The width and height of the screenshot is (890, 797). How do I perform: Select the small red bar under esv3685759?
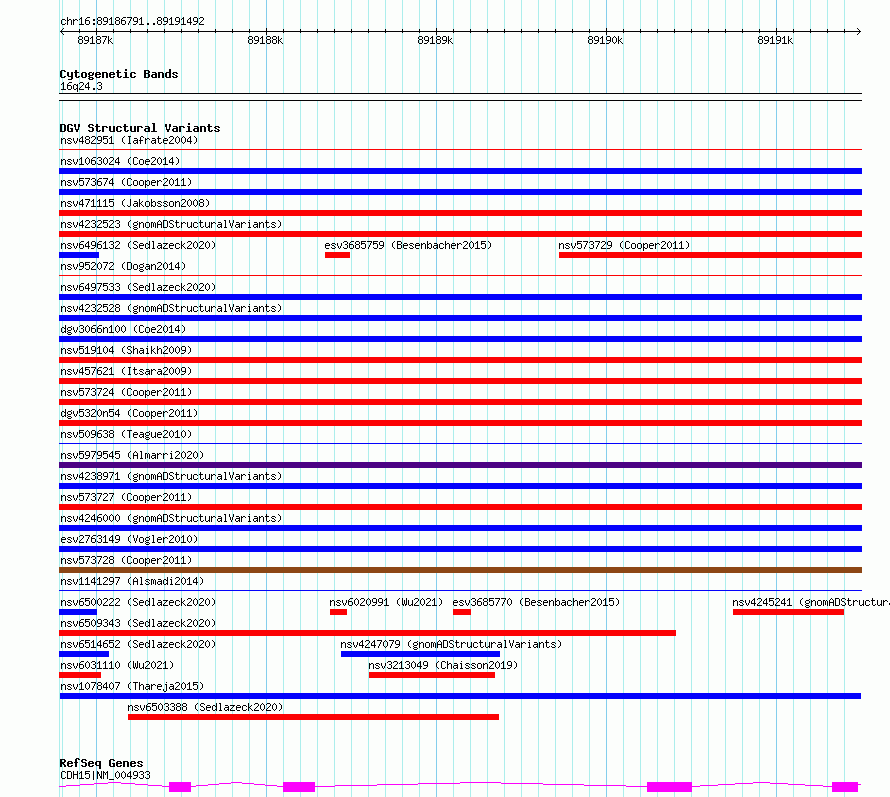pos(337,255)
